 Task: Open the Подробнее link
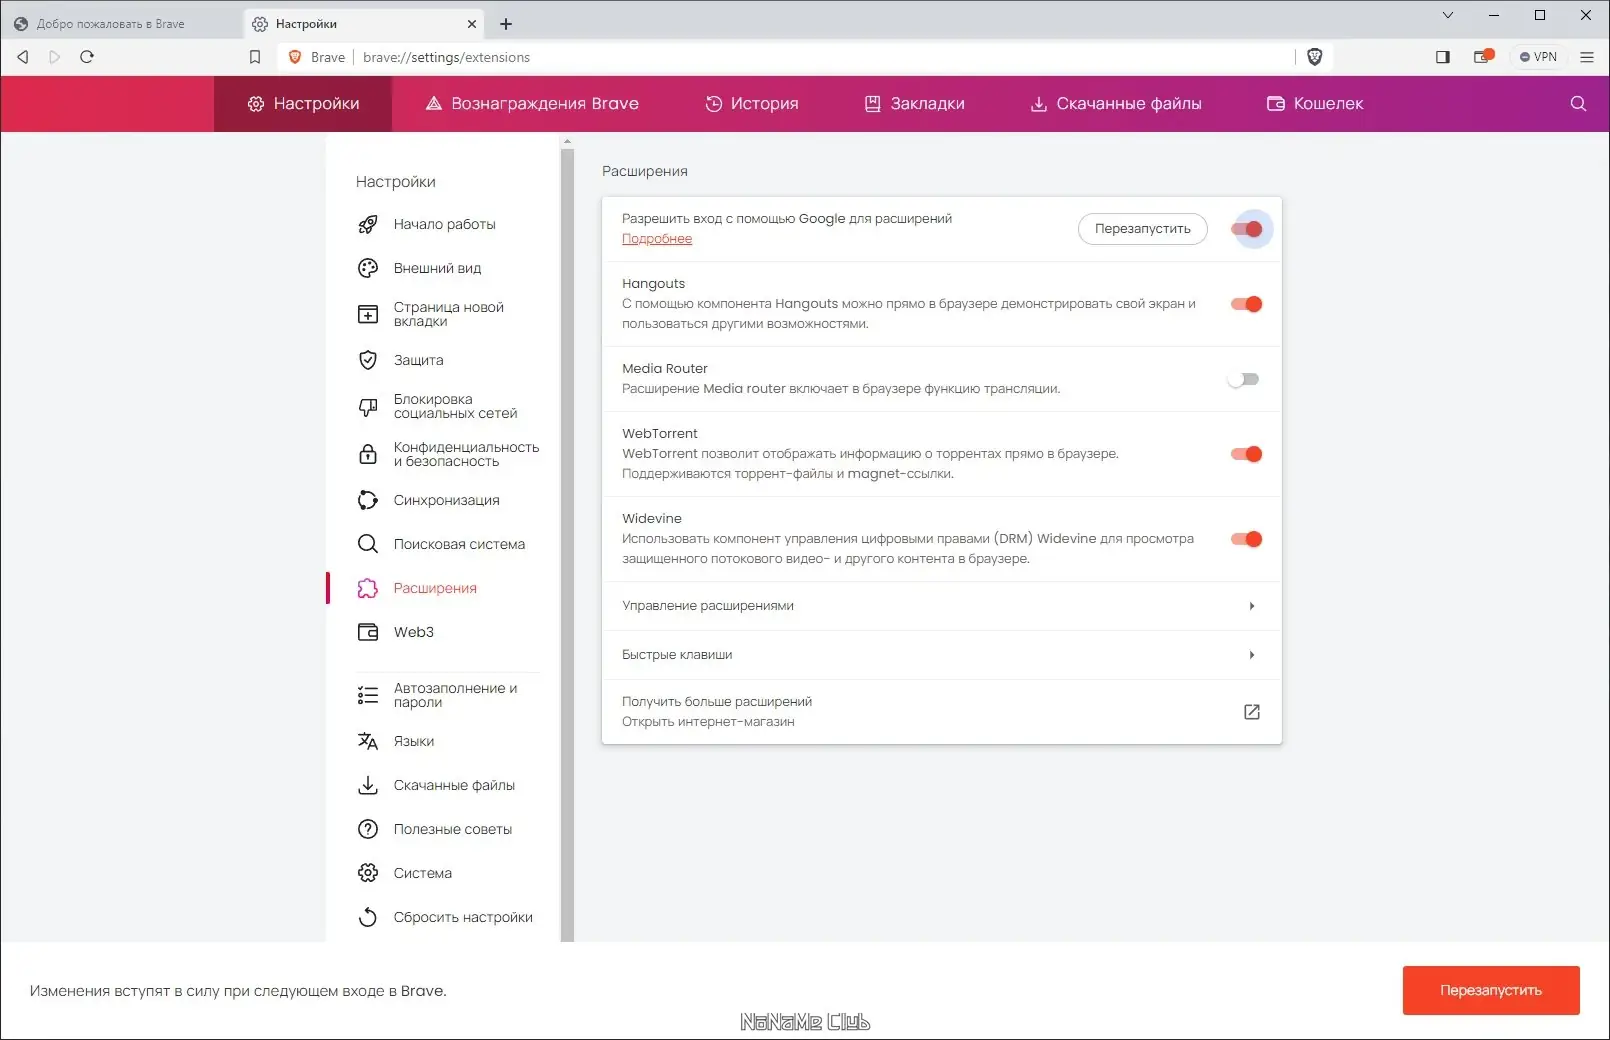657,239
